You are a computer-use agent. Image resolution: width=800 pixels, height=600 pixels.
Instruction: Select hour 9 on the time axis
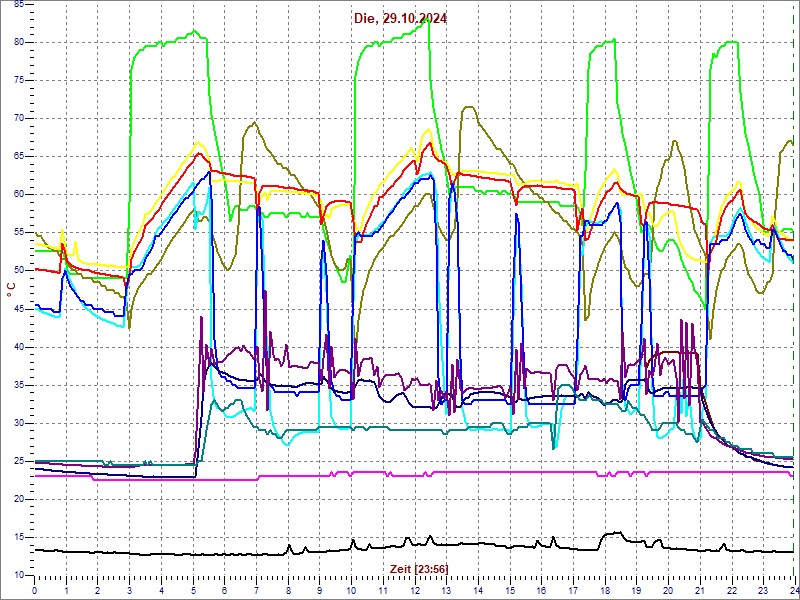319,590
